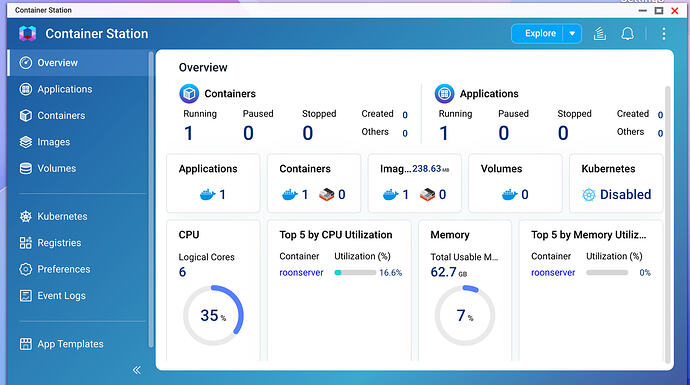Click the 238.63 MB image size value

(430, 169)
